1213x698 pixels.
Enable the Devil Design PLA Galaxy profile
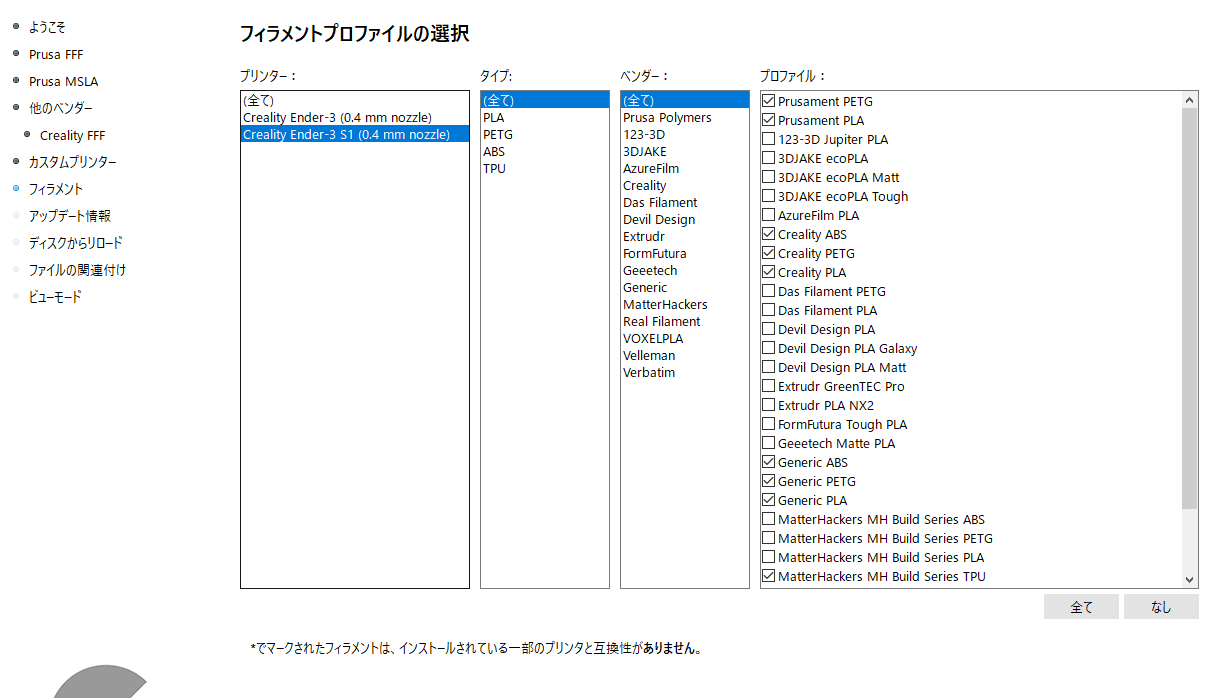click(x=769, y=348)
